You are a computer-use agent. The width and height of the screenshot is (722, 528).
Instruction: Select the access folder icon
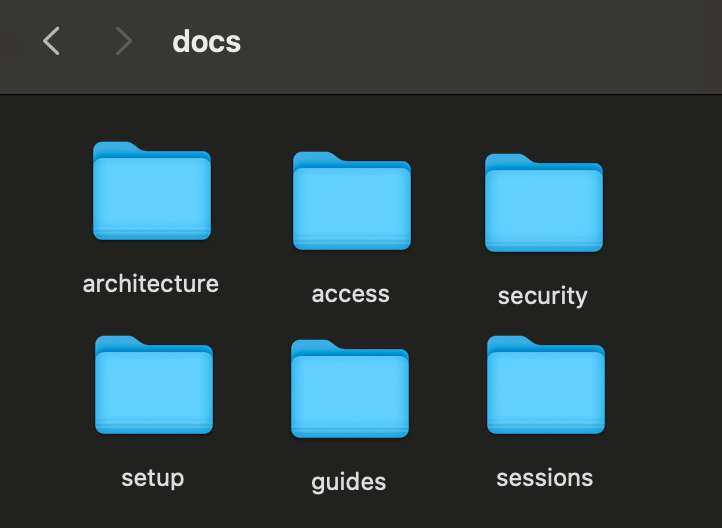(x=351, y=201)
